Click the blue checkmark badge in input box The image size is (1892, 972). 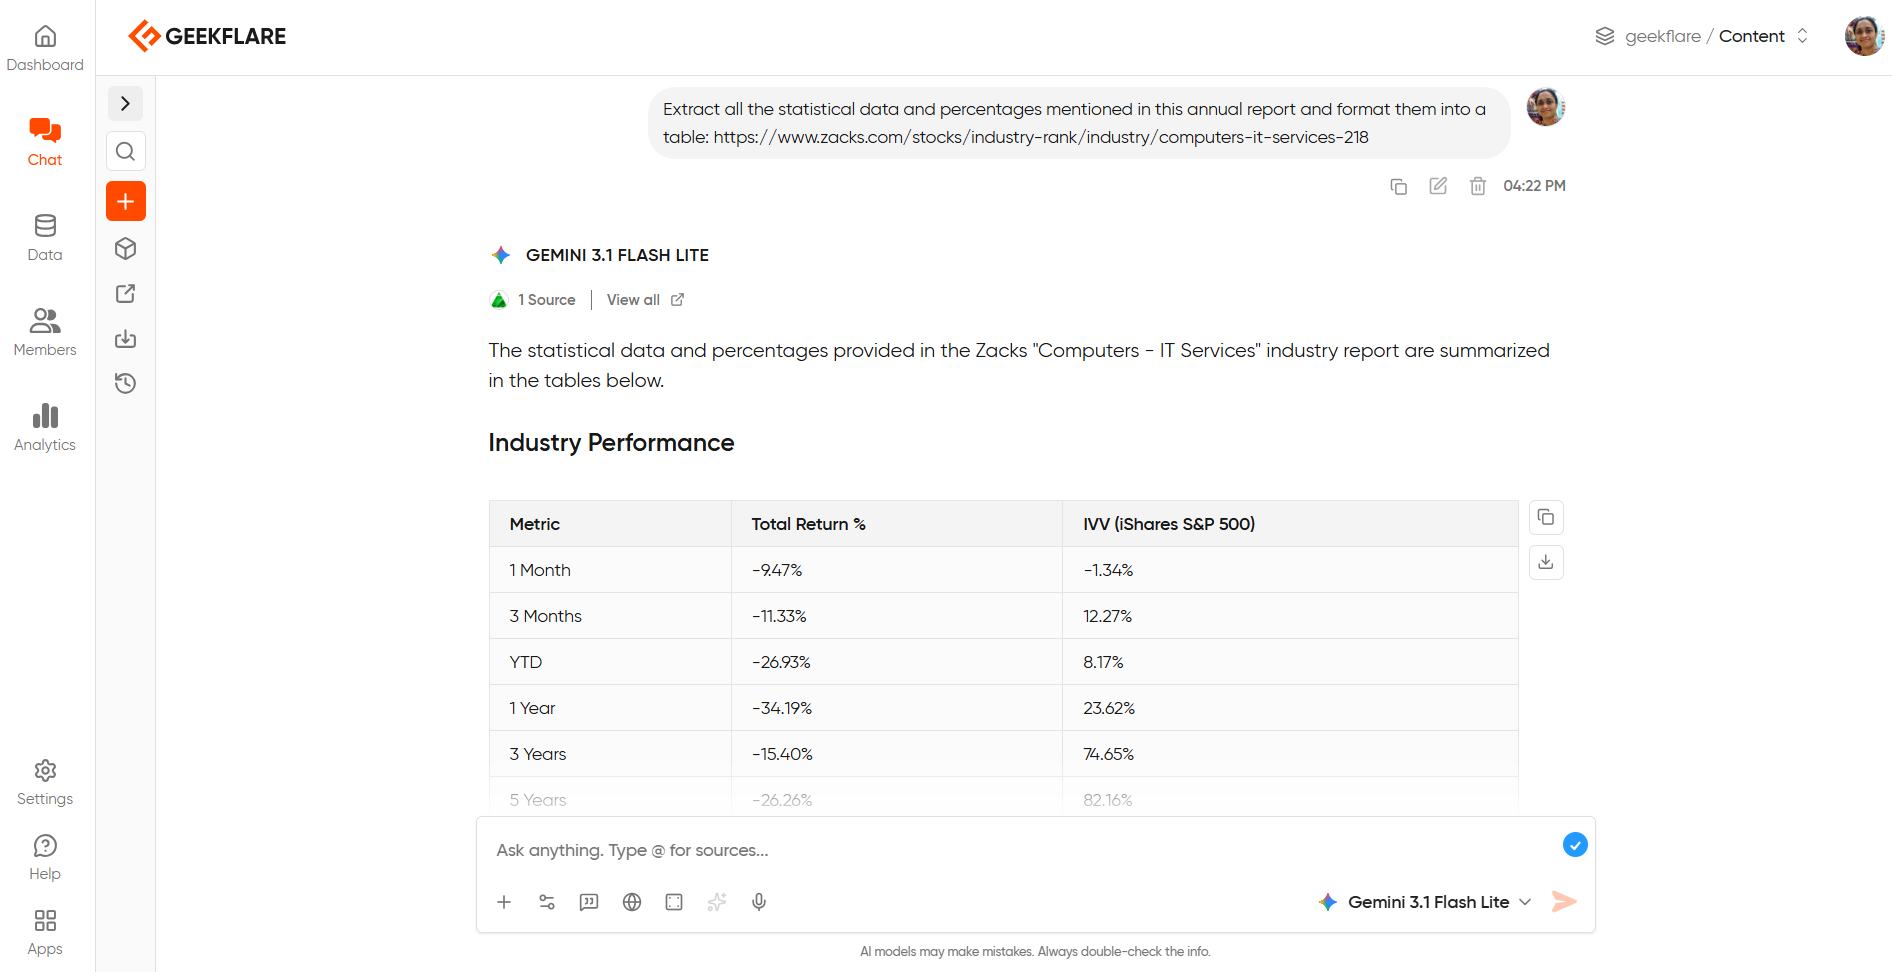click(1575, 845)
